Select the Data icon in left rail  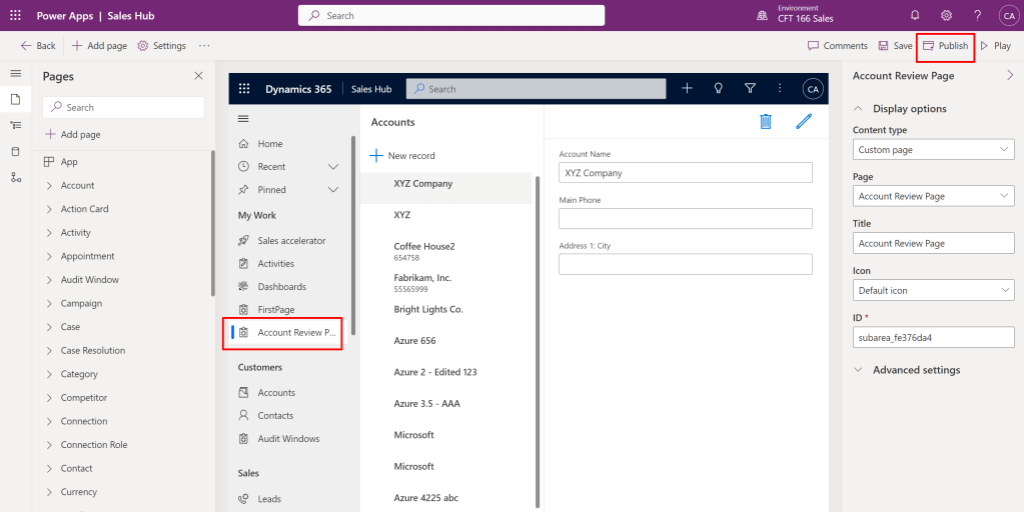coord(16,152)
